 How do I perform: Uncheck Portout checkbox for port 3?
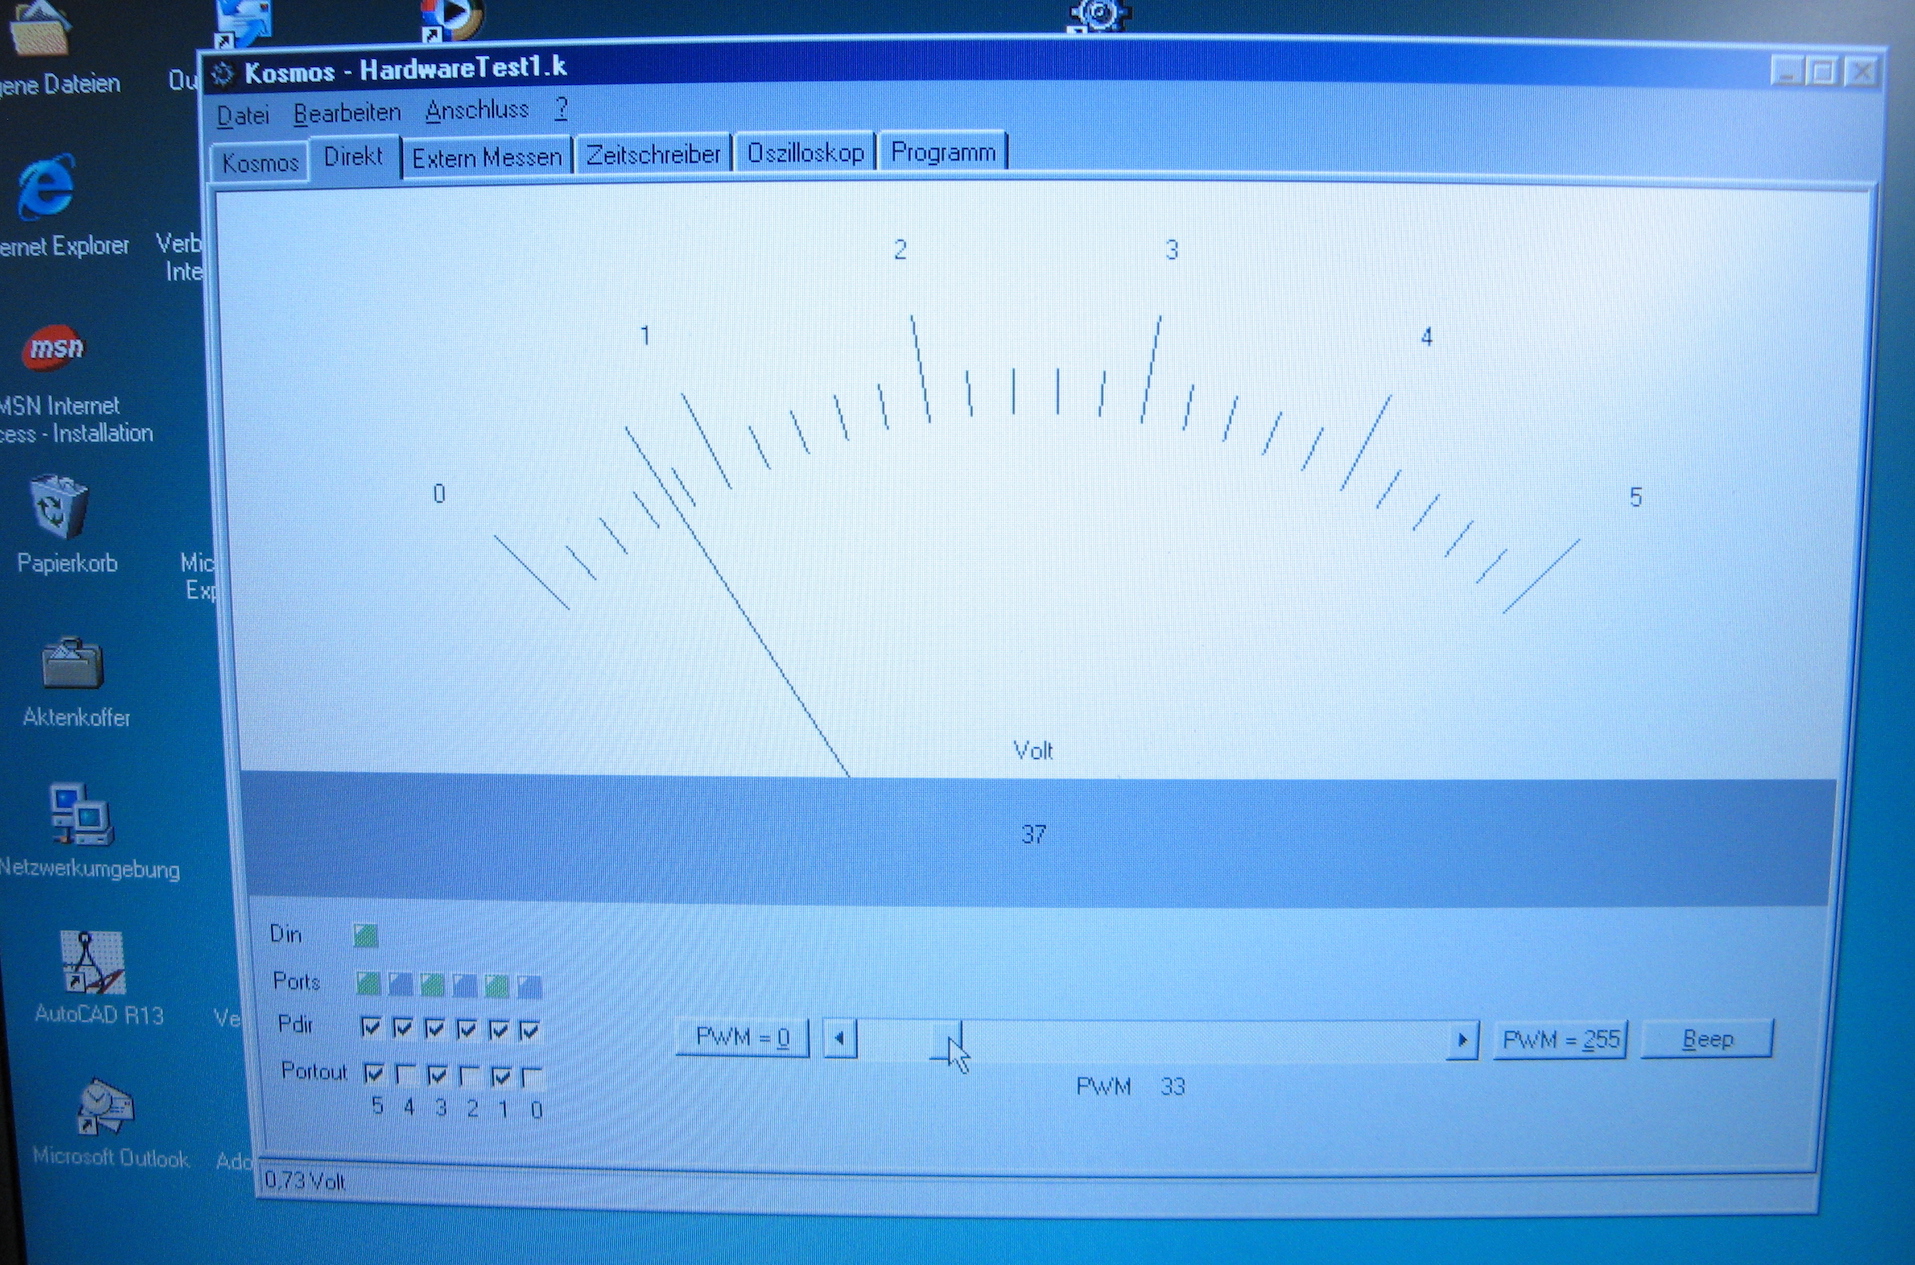(x=438, y=1075)
